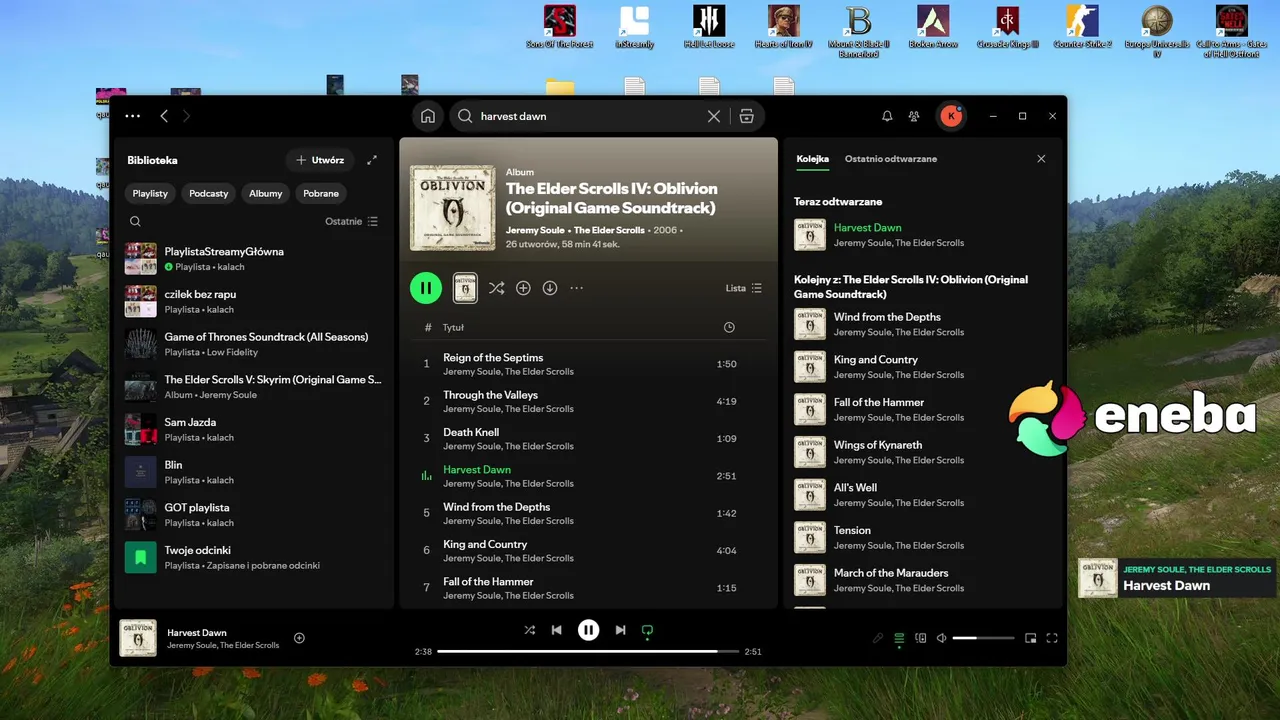This screenshot has height=720, width=1280.
Task: Skip to next track
Action: pyautogui.click(x=620, y=630)
